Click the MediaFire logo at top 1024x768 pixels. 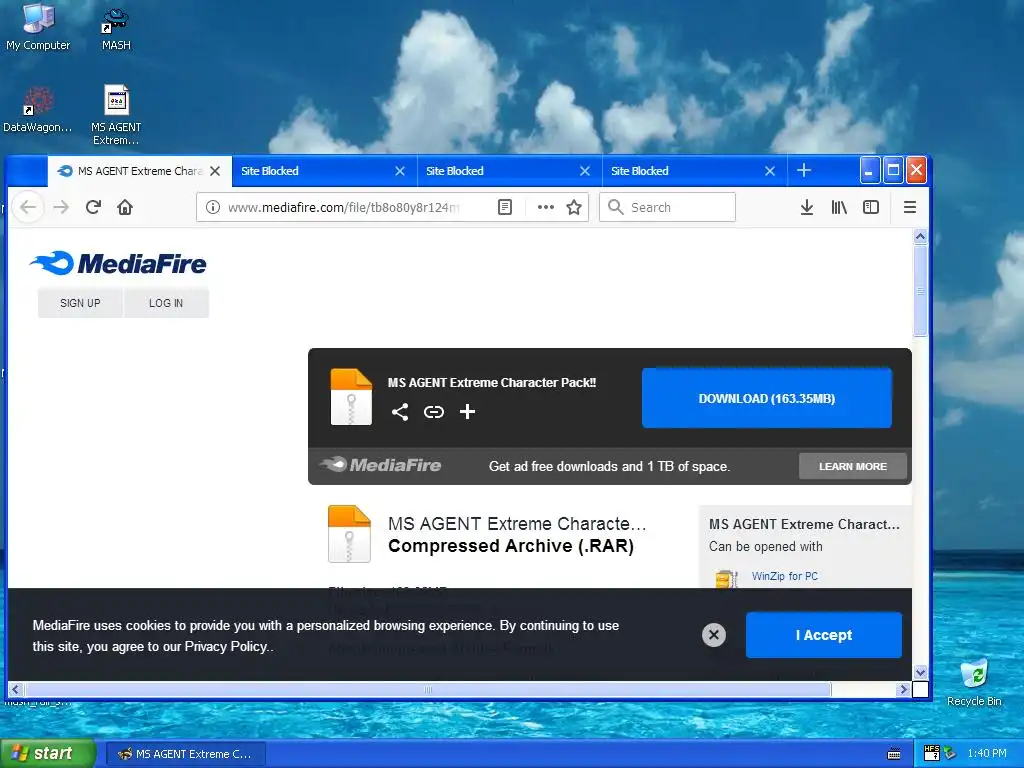118,263
